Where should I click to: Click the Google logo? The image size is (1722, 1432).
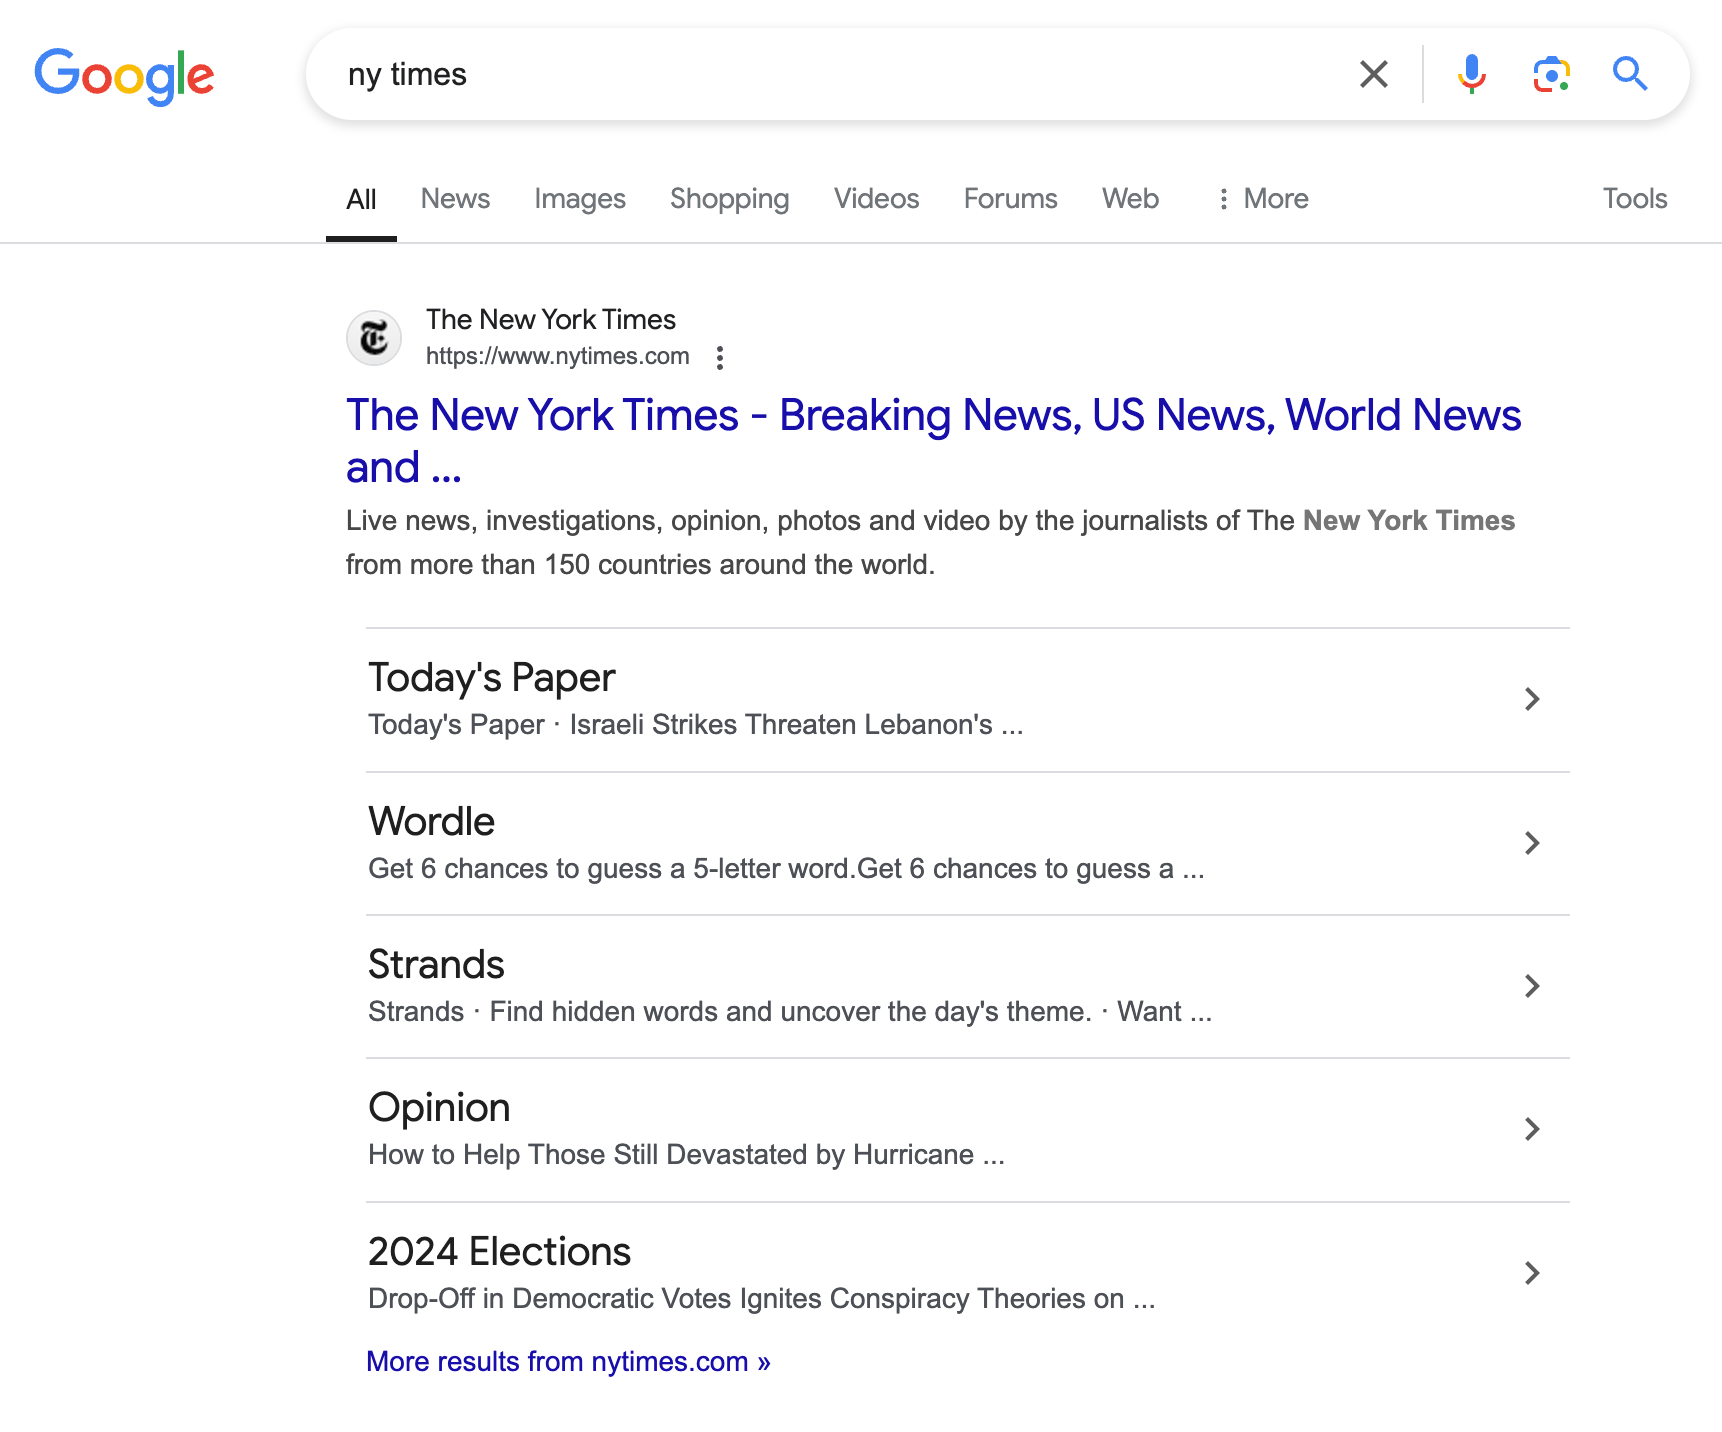[125, 76]
